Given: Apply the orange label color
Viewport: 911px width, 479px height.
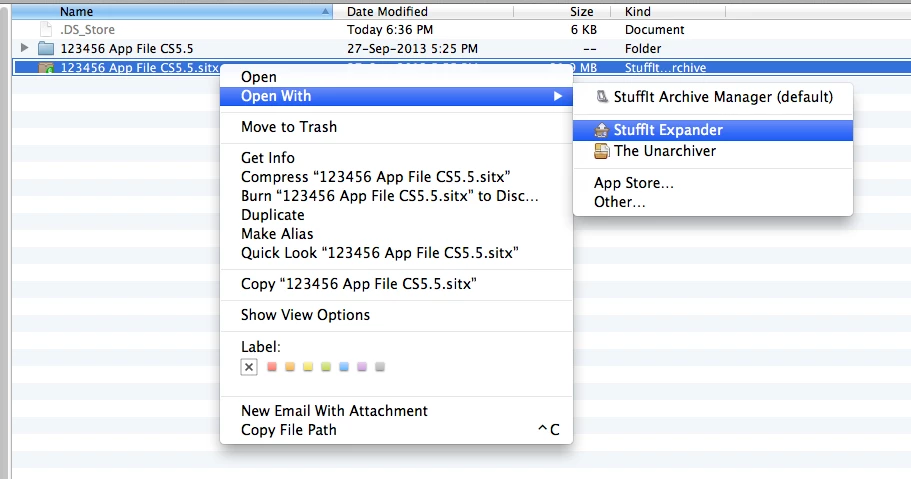Looking at the screenshot, I should [x=290, y=367].
